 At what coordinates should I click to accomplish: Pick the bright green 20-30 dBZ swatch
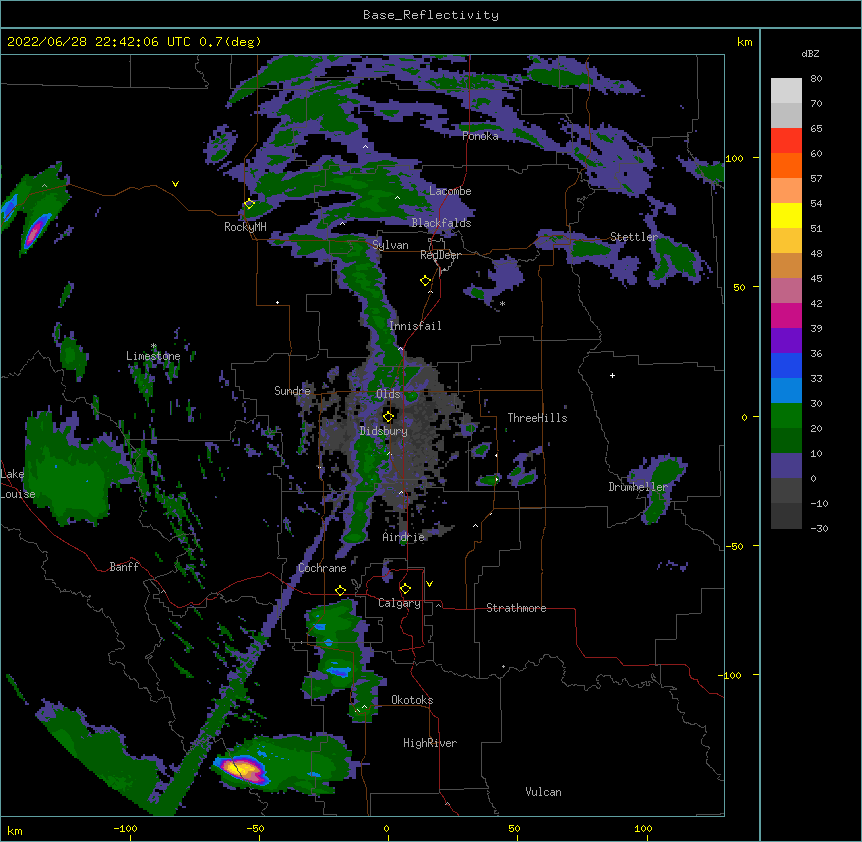pyautogui.click(x=786, y=416)
